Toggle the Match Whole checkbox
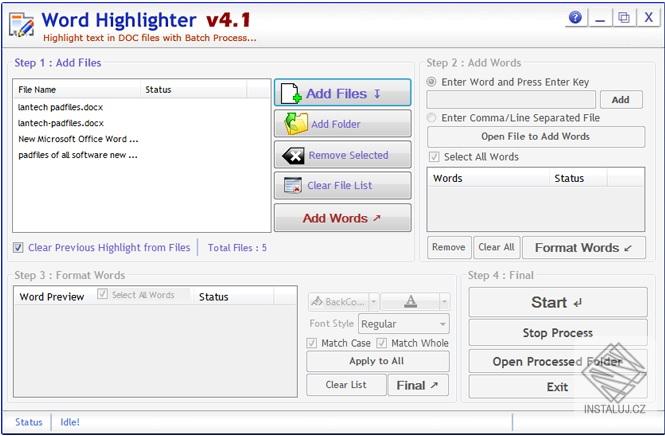The image size is (665, 436). coord(382,343)
